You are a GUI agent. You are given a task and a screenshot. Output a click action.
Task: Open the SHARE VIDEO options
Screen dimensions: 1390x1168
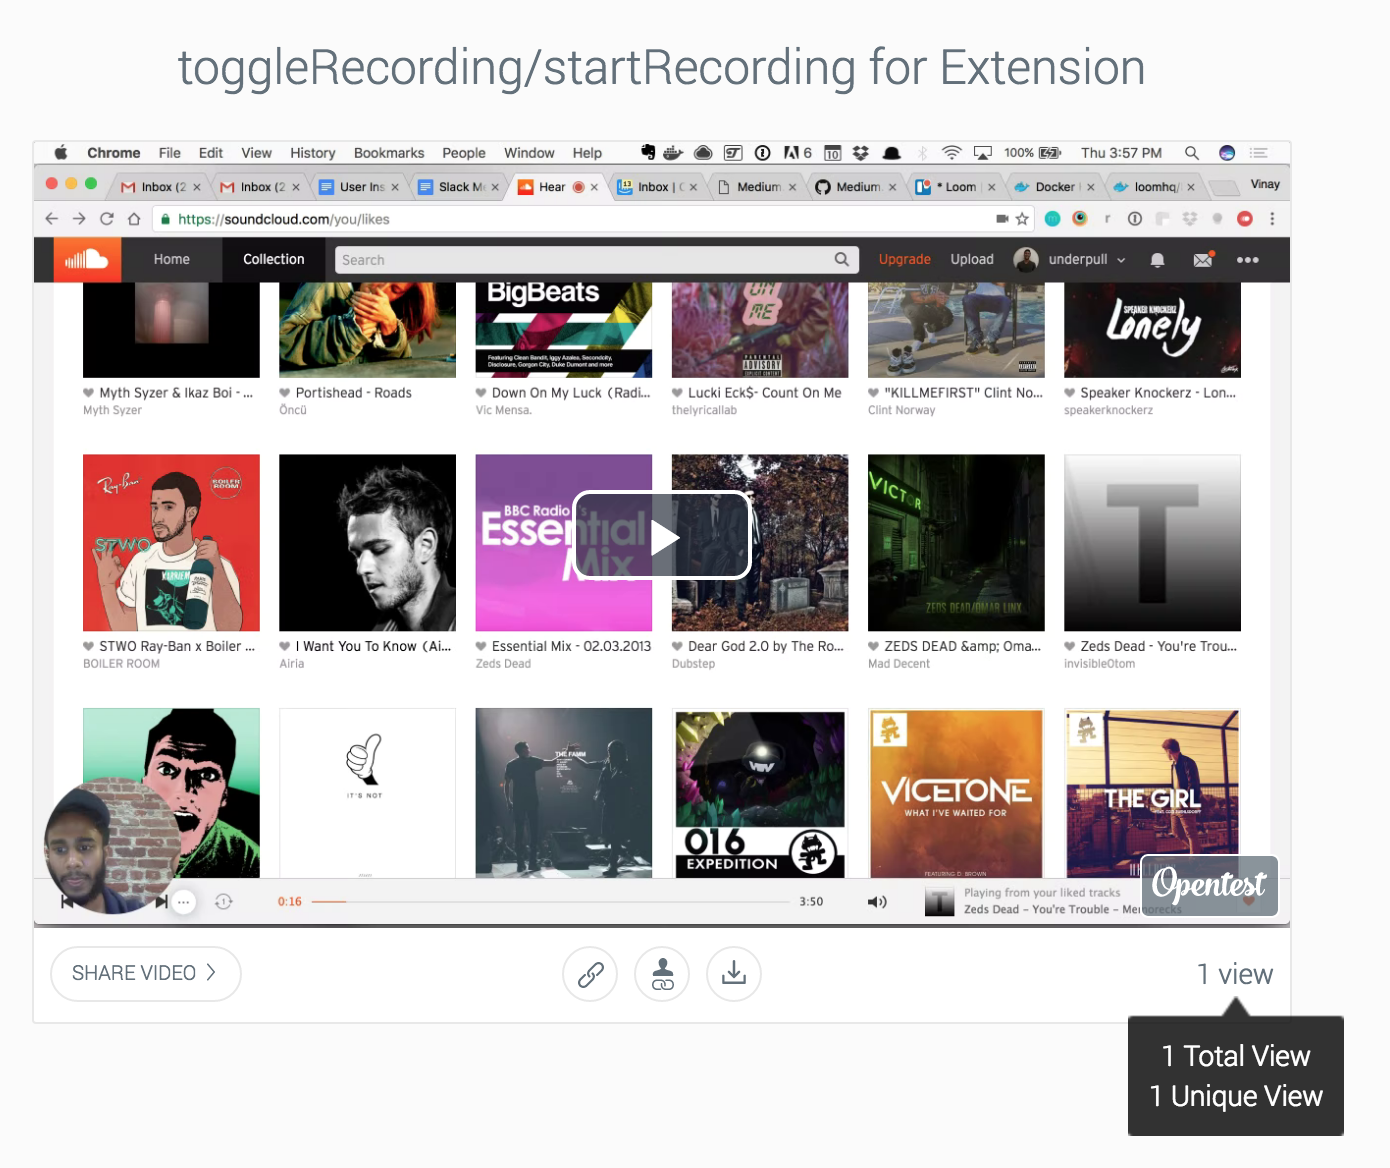click(x=146, y=974)
